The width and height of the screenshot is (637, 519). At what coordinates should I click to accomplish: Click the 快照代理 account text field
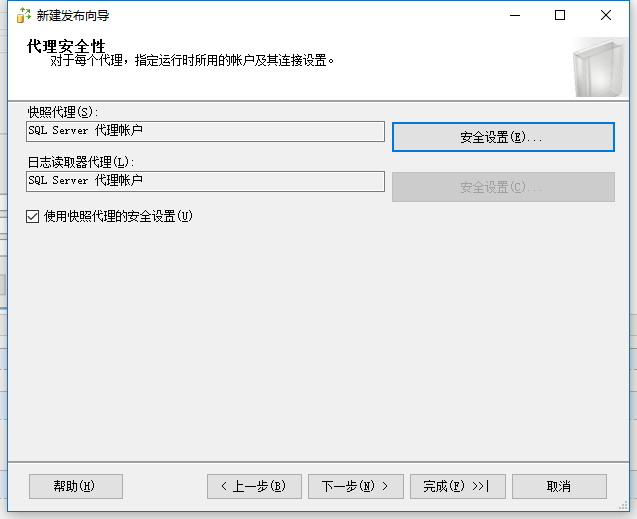click(205, 131)
